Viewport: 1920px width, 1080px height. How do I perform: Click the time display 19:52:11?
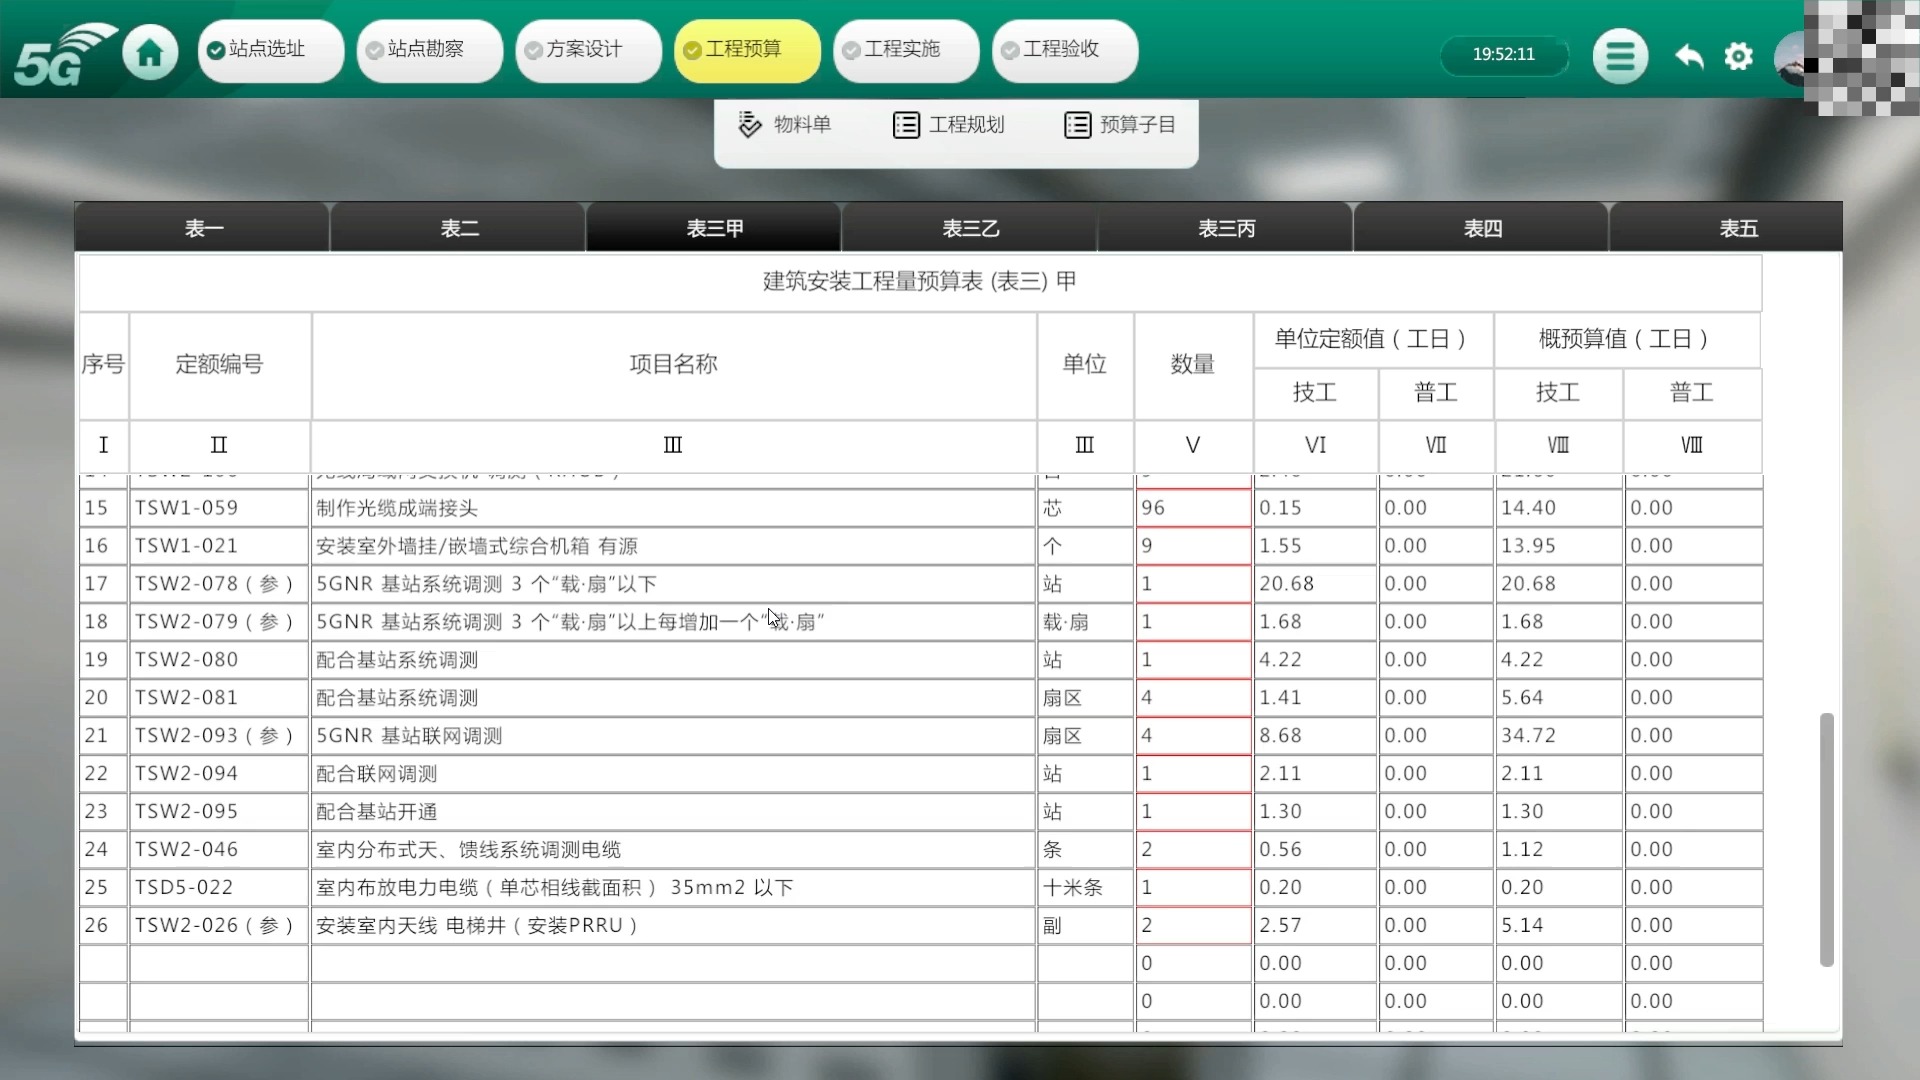(1503, 54)
